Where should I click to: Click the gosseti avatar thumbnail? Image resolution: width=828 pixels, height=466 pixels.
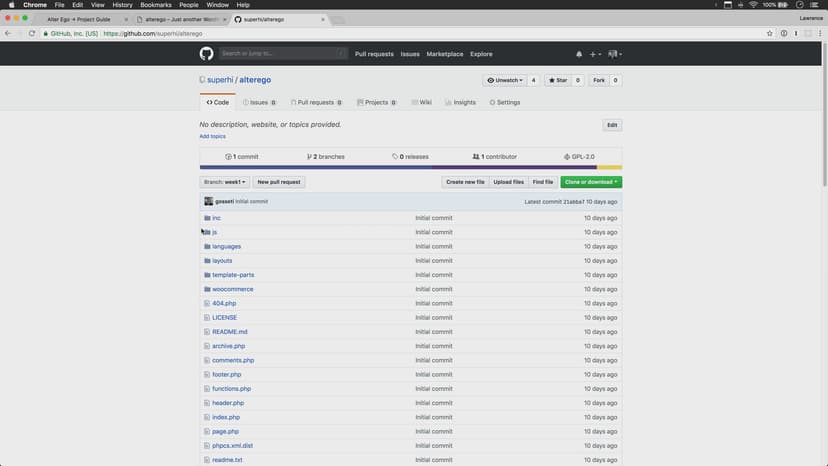pos(208,202)
